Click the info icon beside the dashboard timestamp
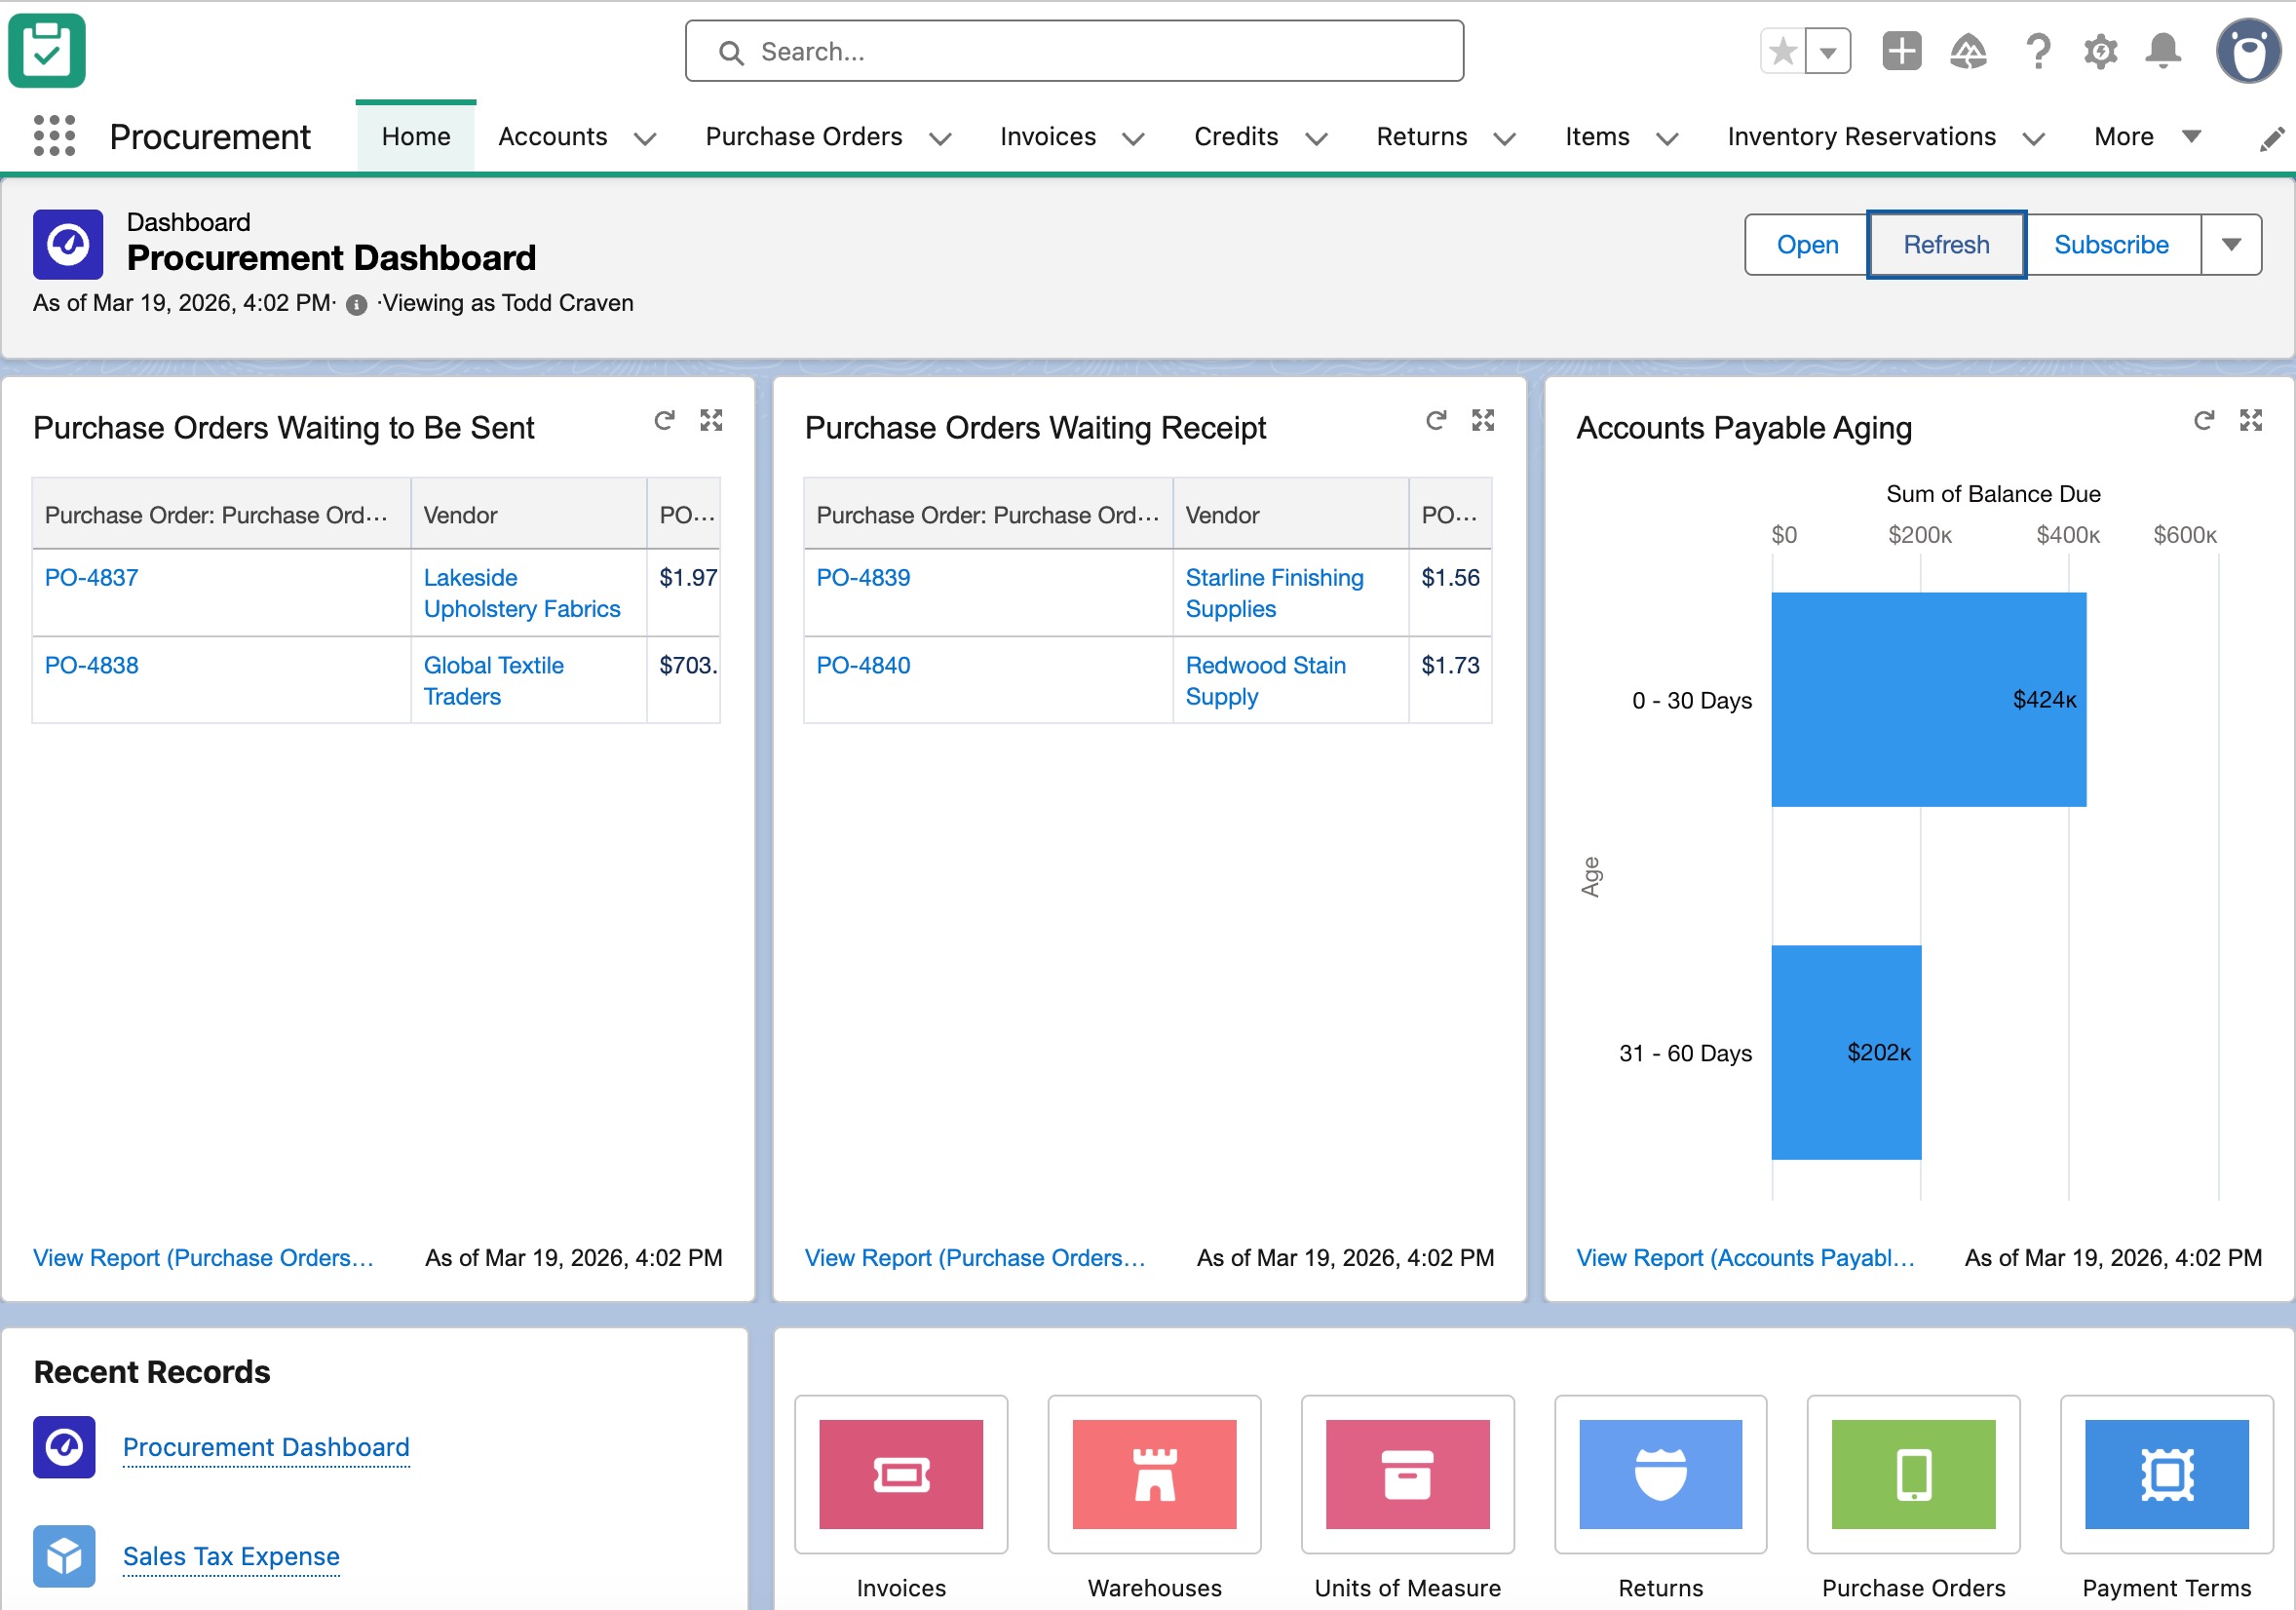This screenshot has height=1610, width=2296. click(x=356, y=304)
